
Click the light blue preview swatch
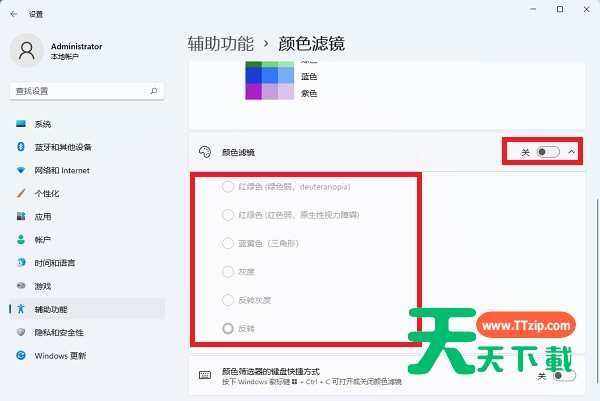click(x=286, y=76)
